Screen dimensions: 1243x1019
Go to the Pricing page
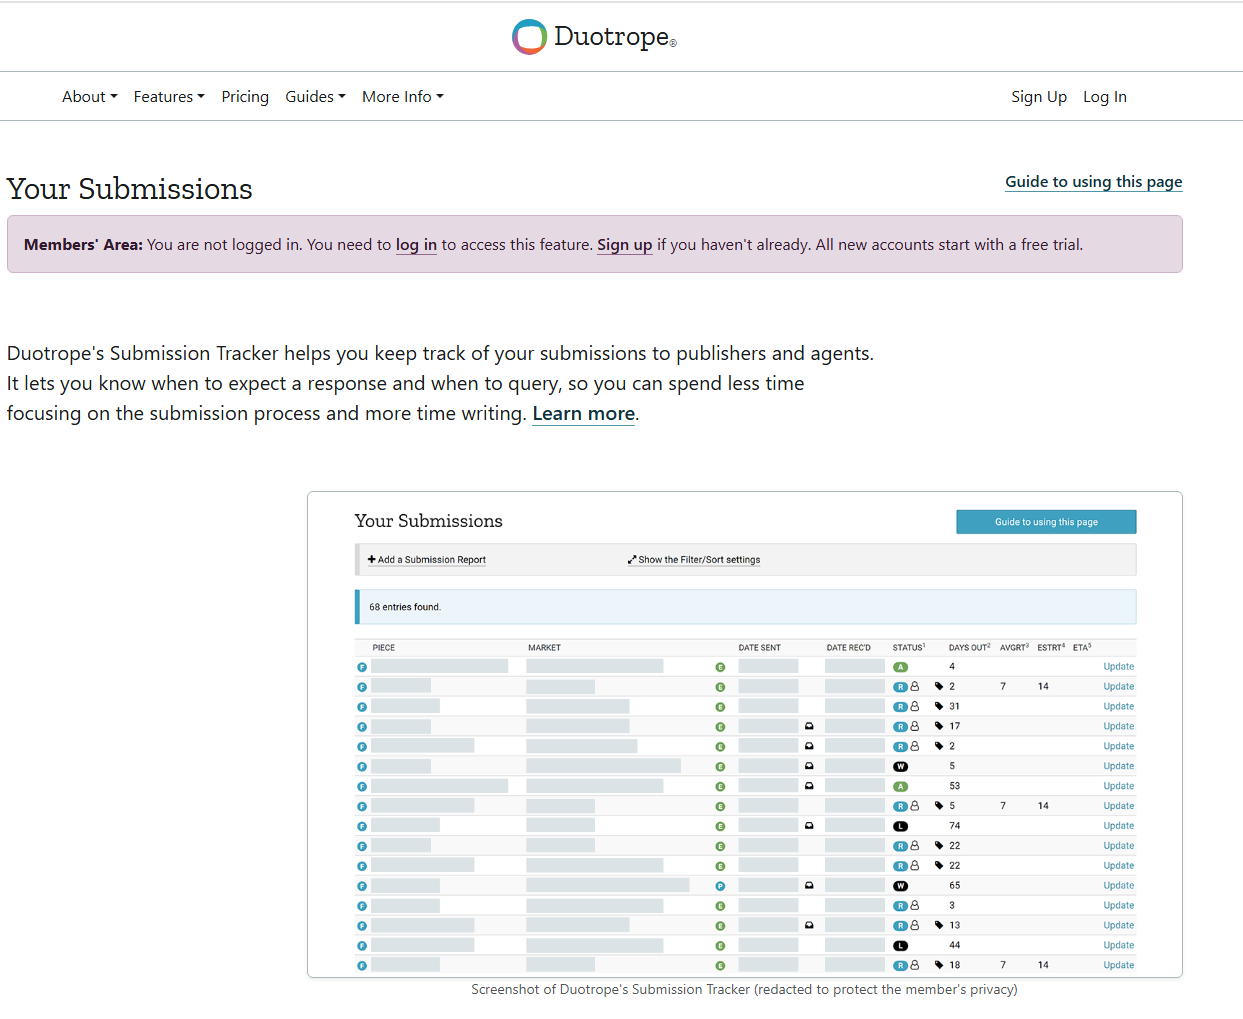[245, 97]
